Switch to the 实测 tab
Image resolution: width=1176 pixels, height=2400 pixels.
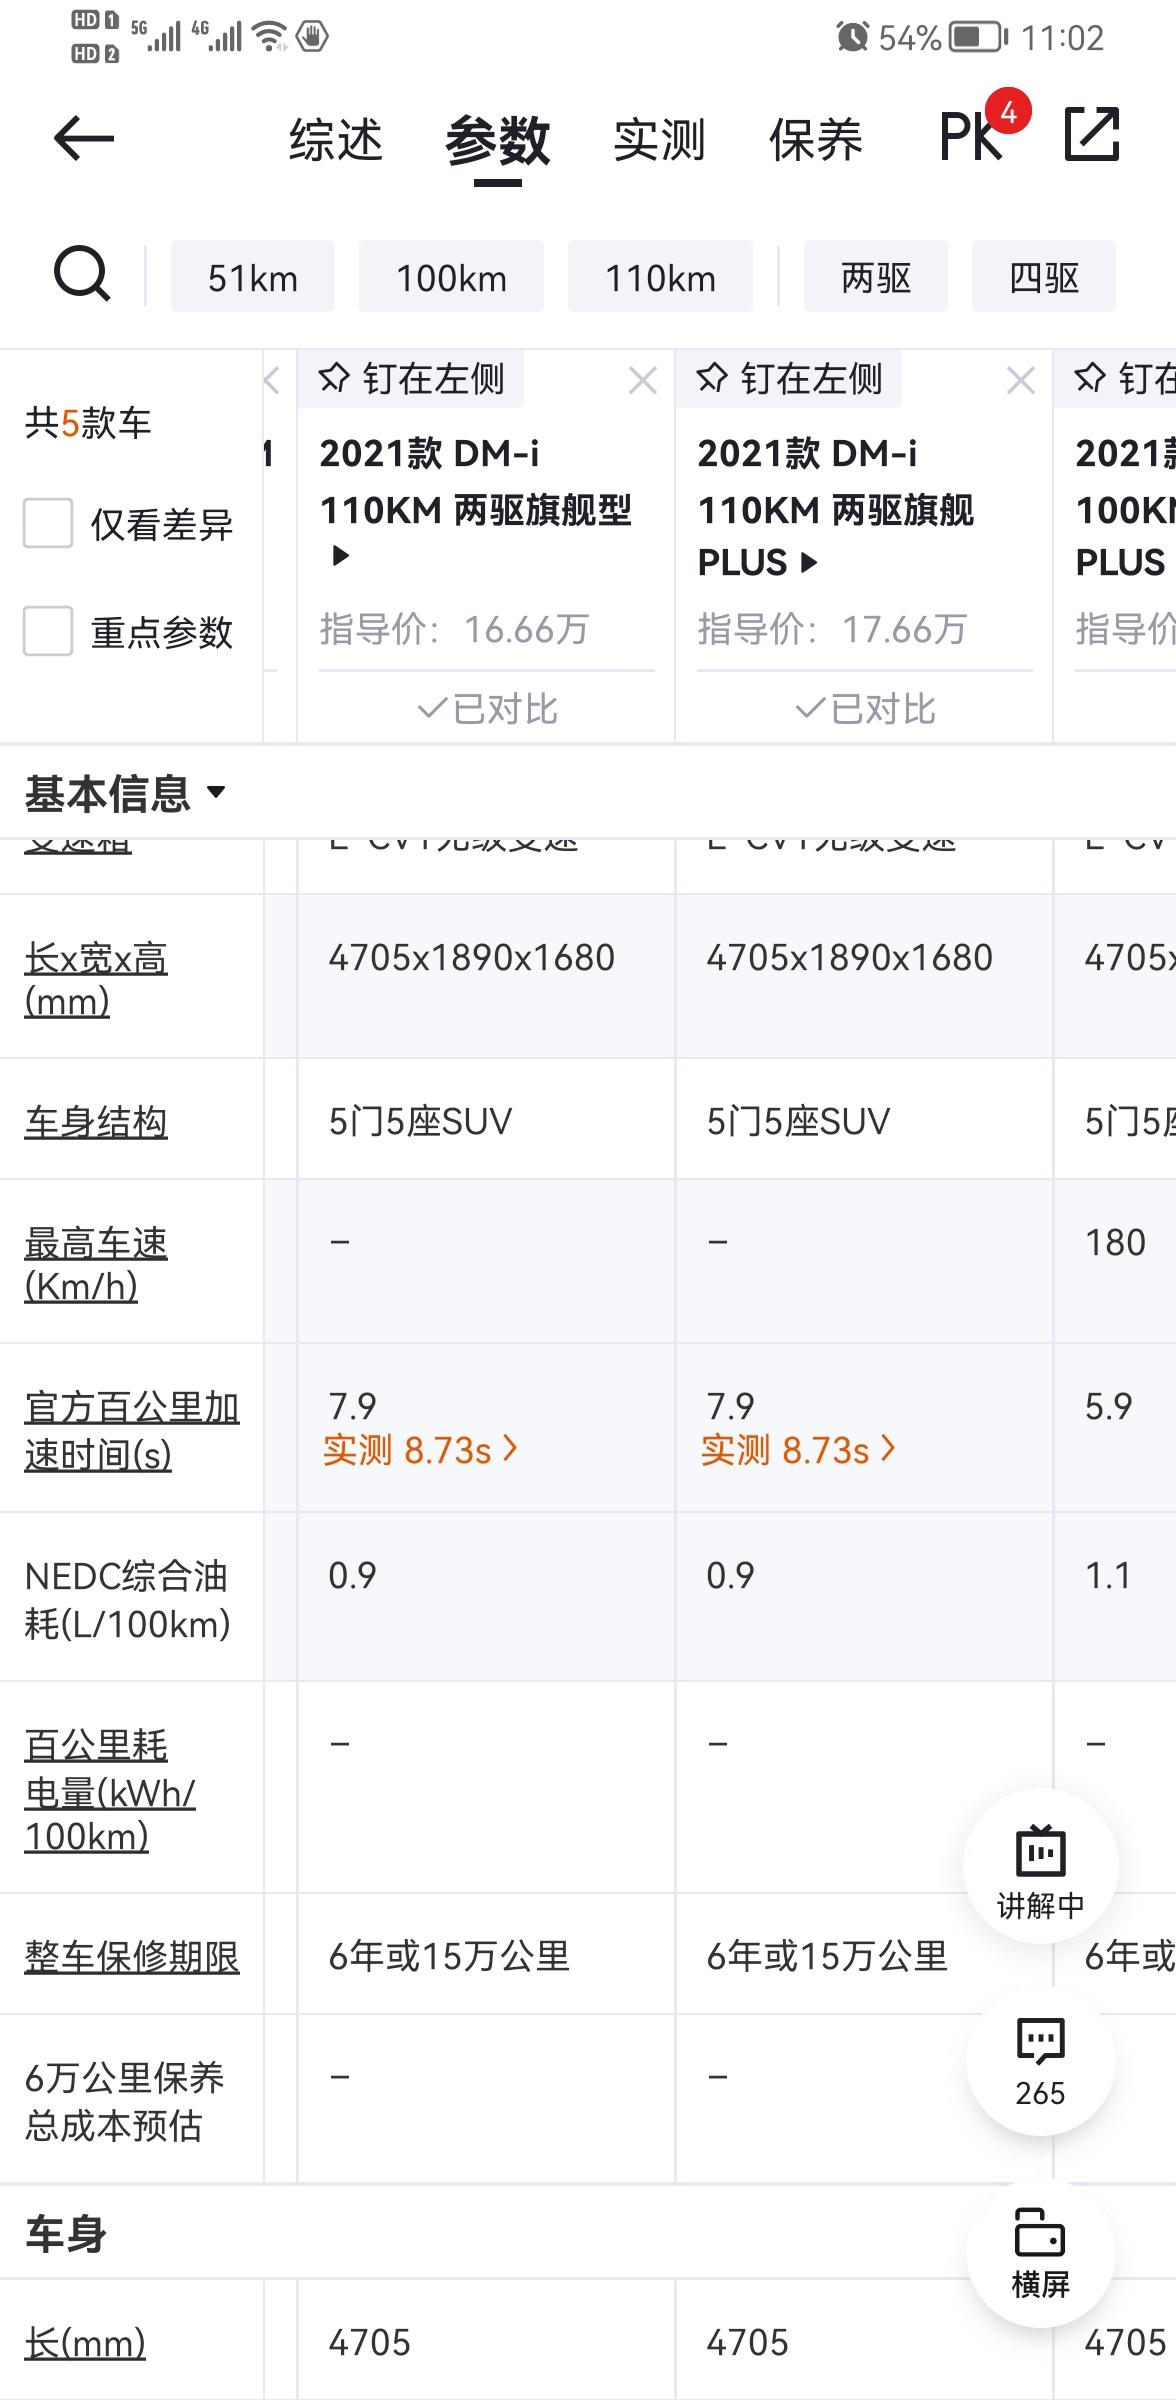(x=660, y=139)
